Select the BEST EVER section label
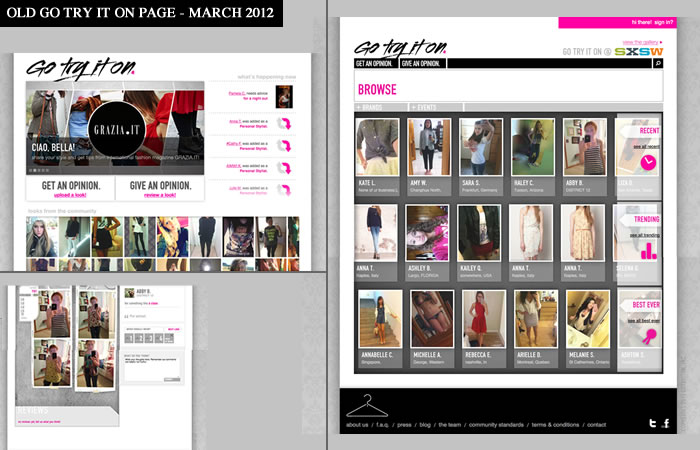This screenshot has height=450, width=700. (646, 305)
